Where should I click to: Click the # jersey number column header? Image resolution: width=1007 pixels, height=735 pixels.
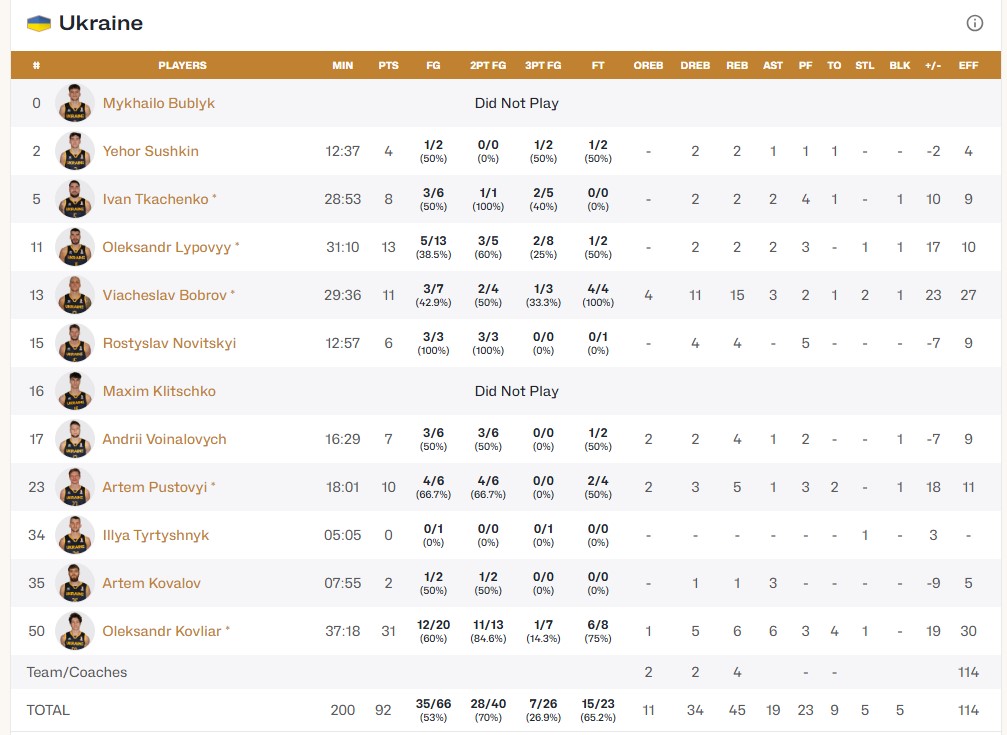[x=37, y=66]
